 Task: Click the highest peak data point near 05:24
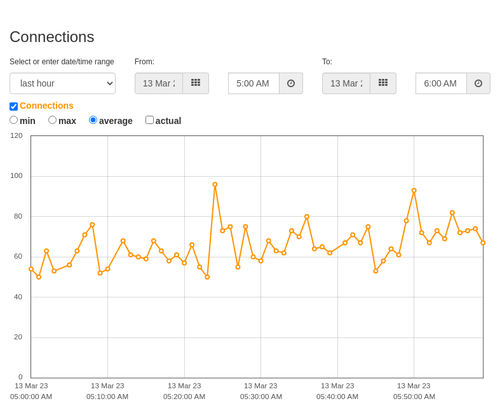215,184
